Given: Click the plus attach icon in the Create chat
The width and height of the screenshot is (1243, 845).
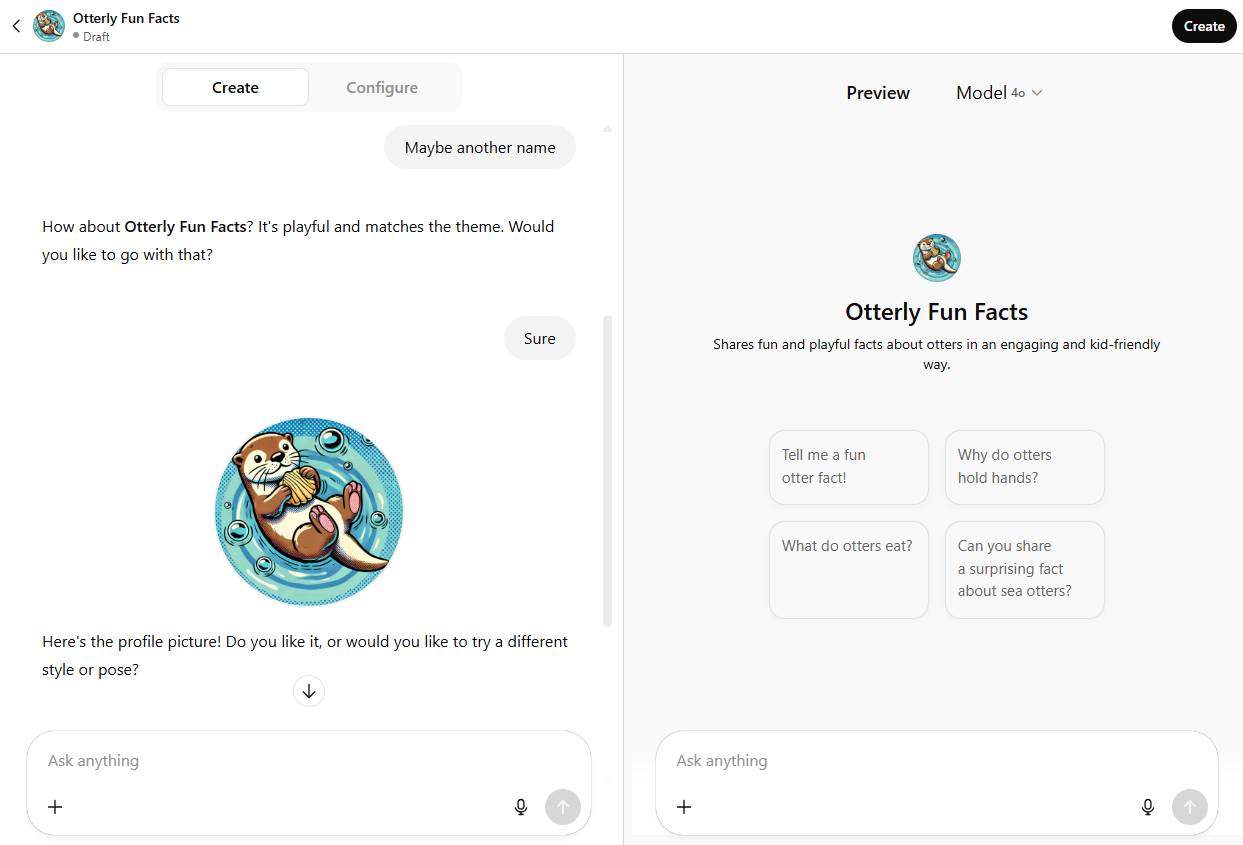Looking at the screenshot, I should click(56, 807).
